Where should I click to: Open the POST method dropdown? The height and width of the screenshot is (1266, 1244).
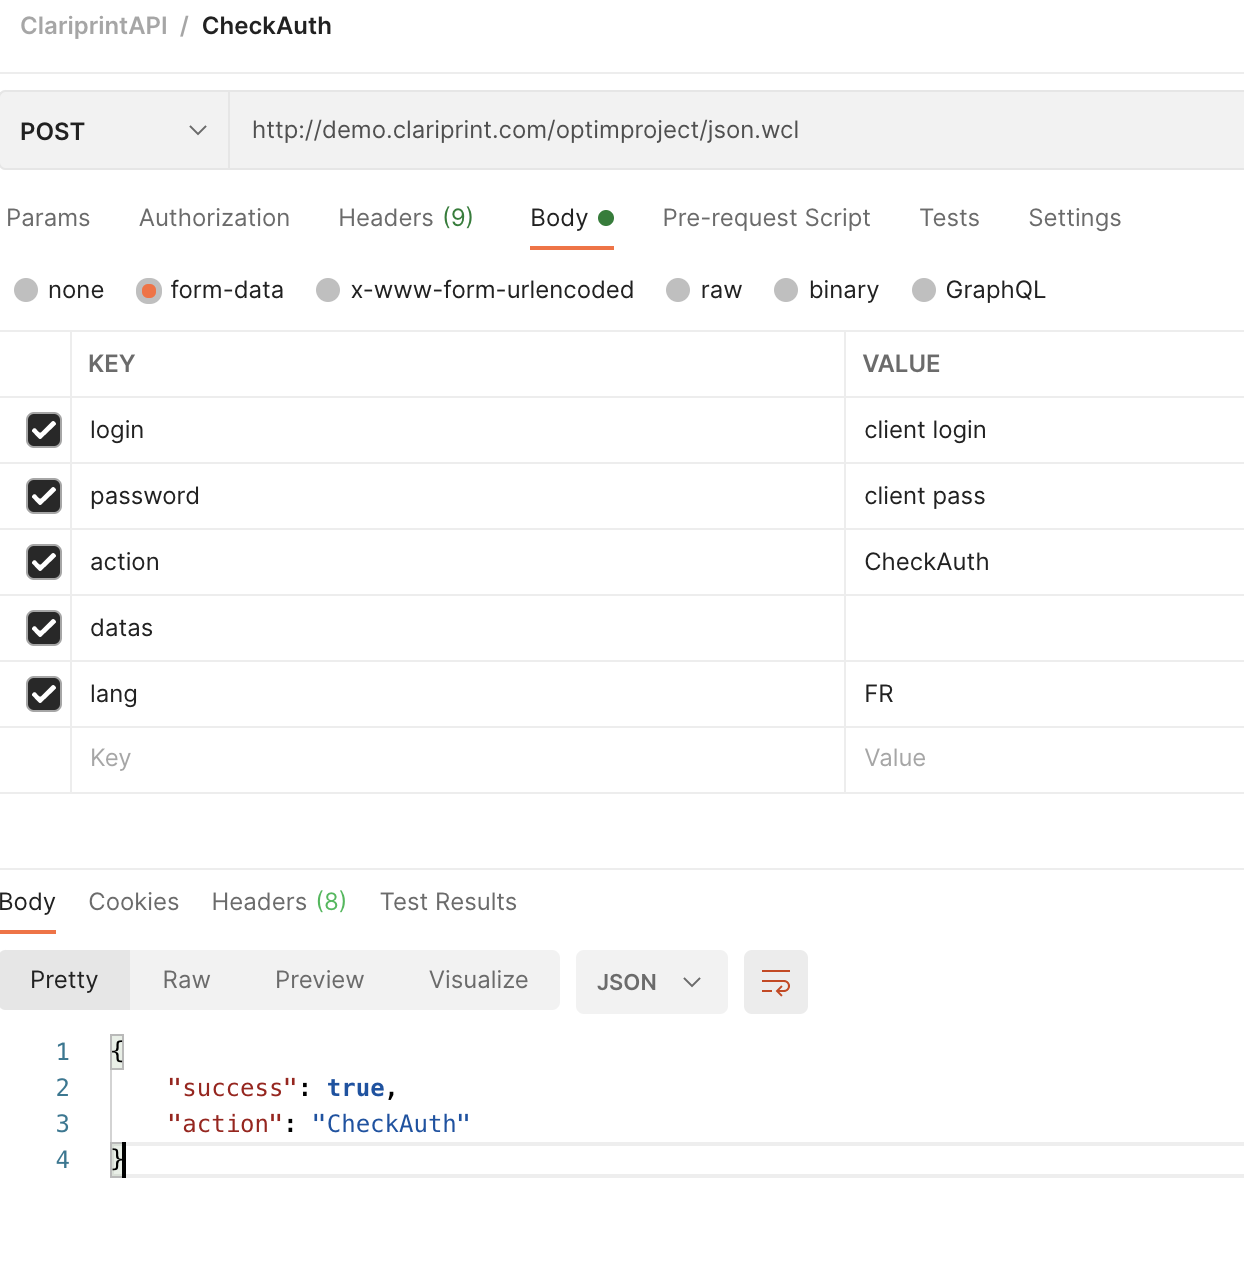(114, 131)
